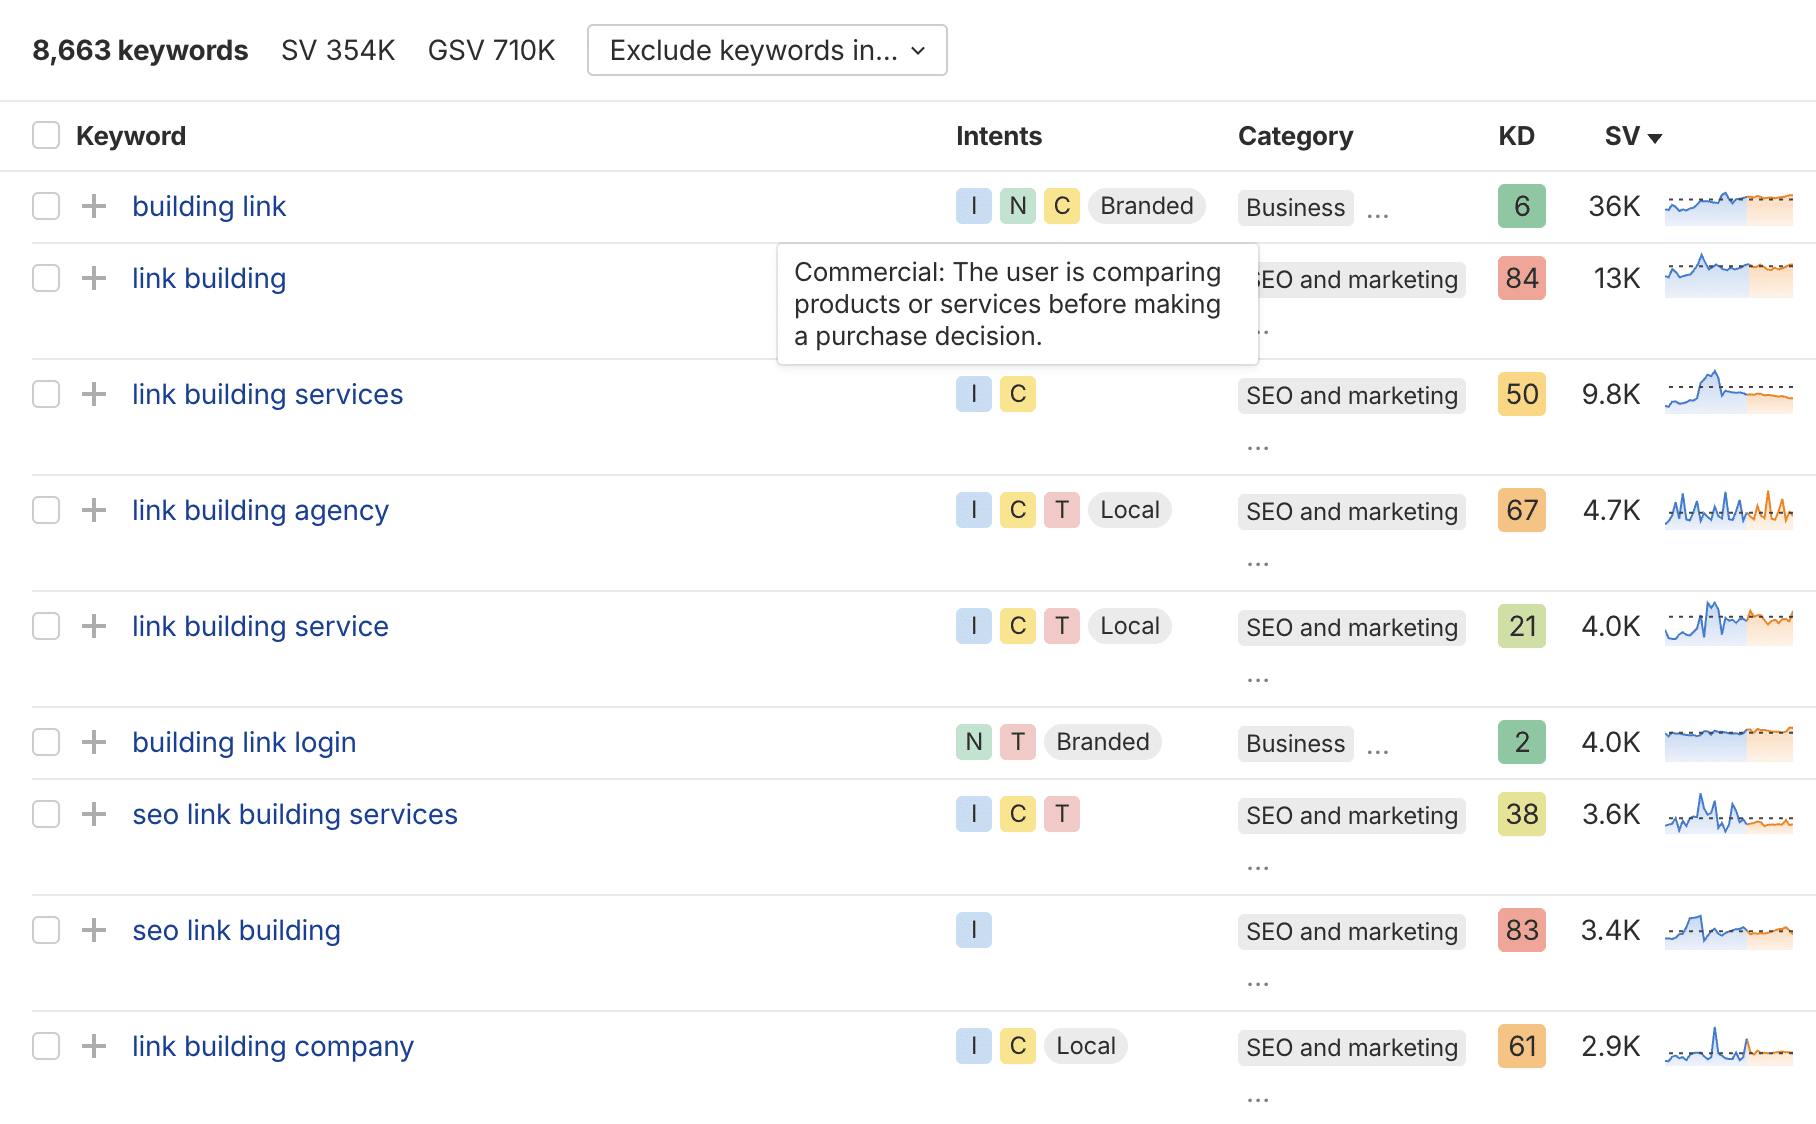Image resolution: width=1816 pixels, height=1124 pixels.
Task: Click the red KD 84 score badge
Action: point(1522,278)
